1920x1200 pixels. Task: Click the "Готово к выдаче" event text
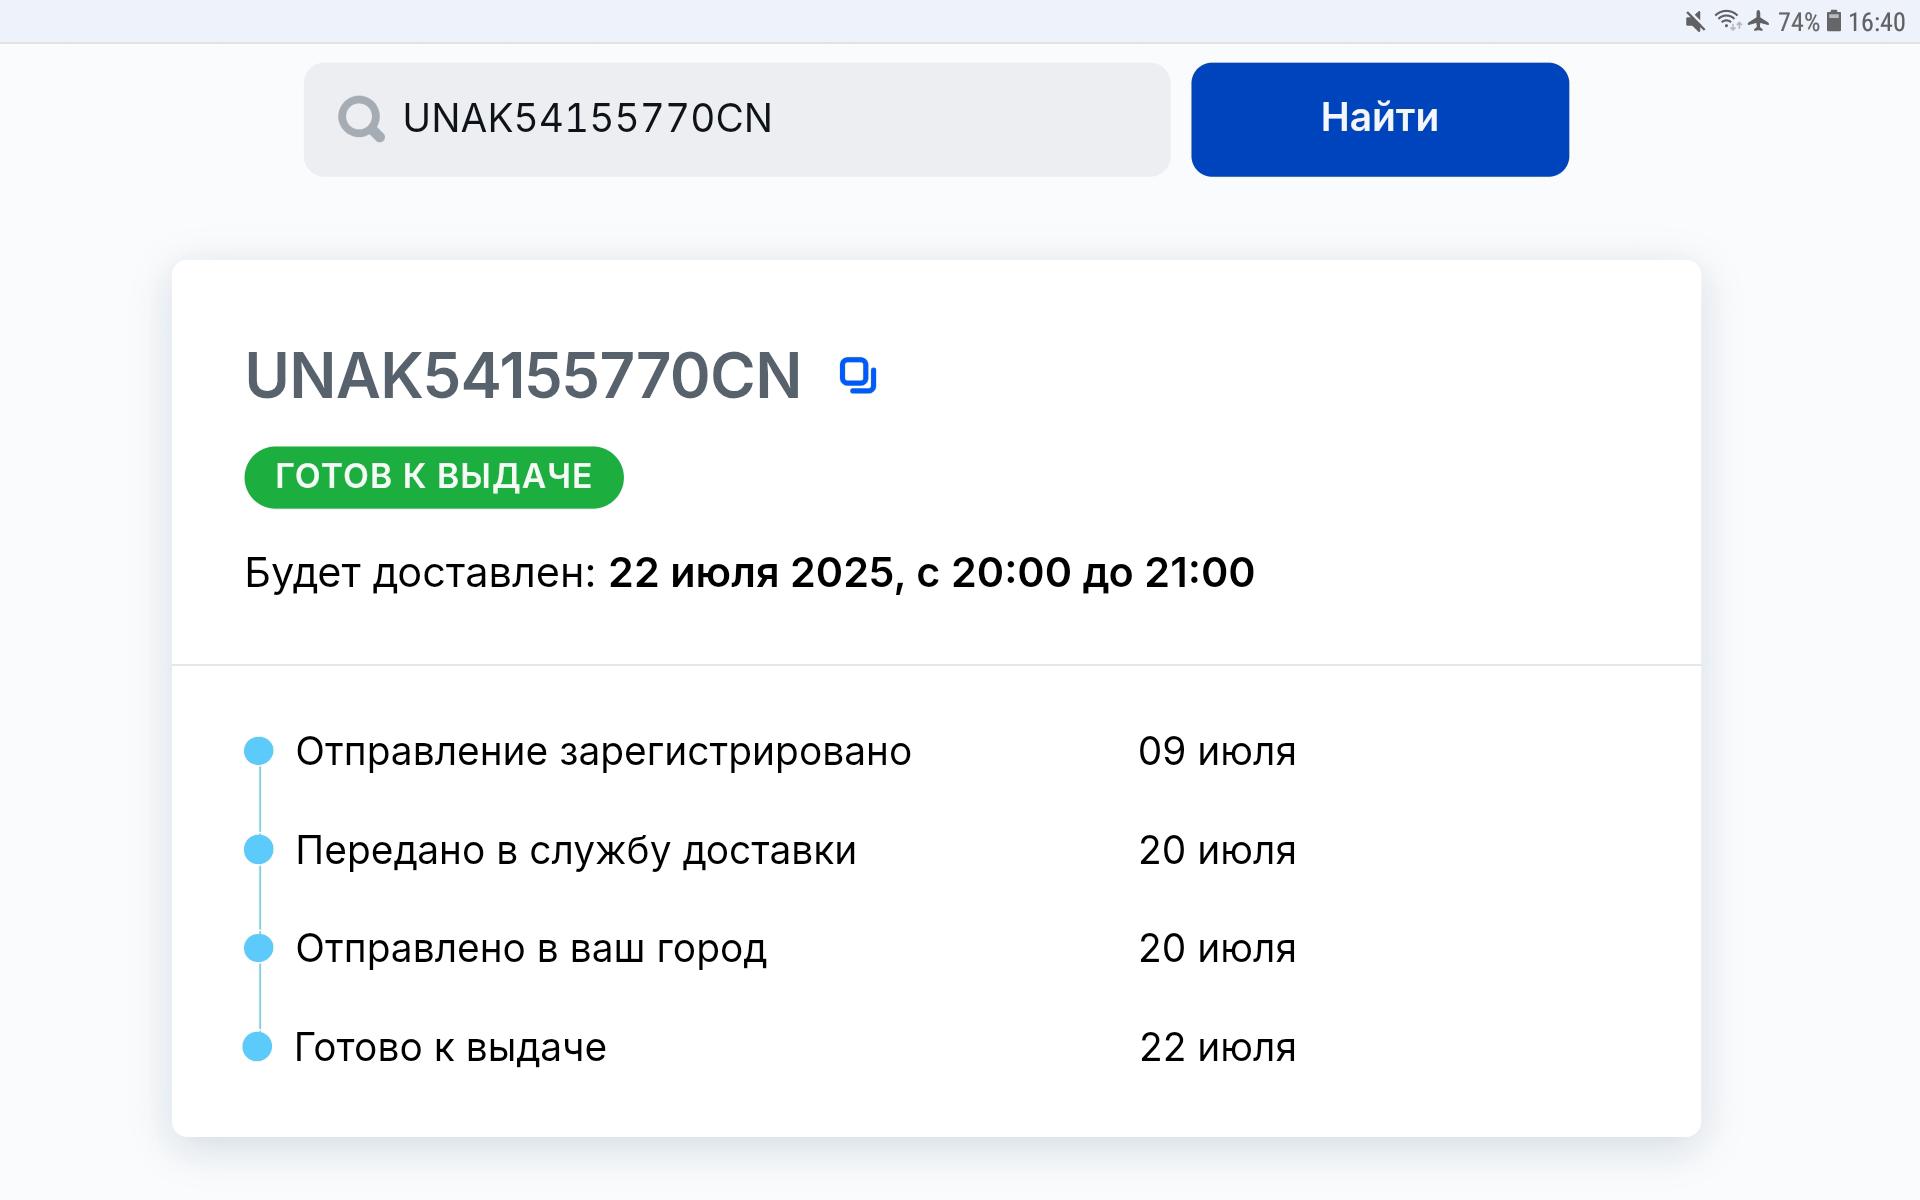click(450, 1048)
